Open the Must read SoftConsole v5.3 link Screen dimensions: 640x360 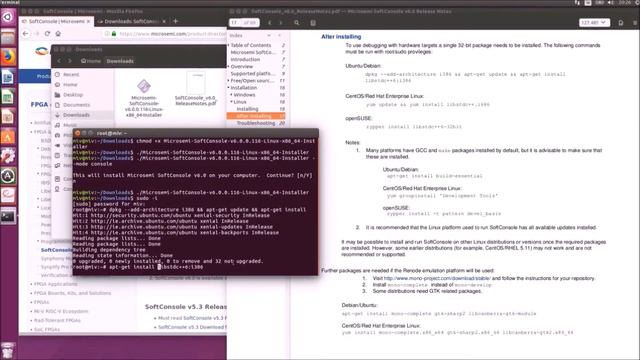(x=192, y=318)
